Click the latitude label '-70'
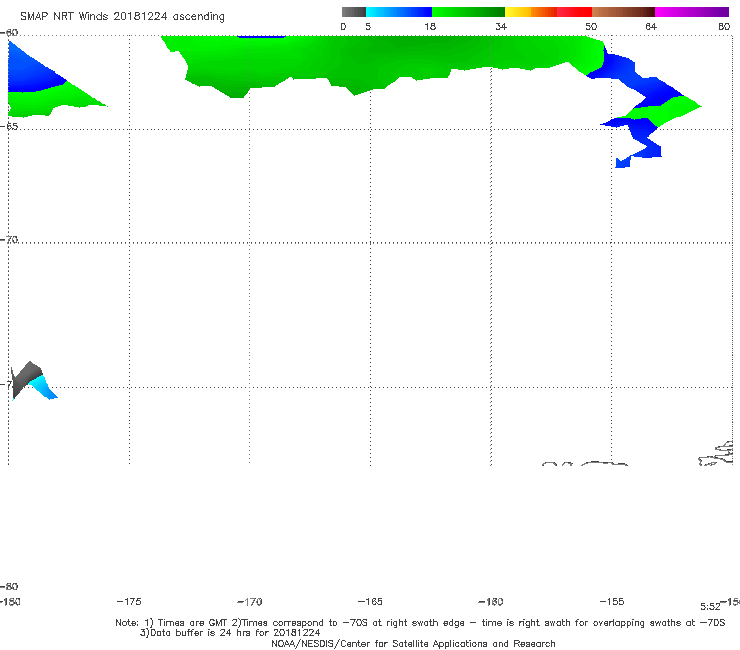740x650 pixels. tap(9, 240)
